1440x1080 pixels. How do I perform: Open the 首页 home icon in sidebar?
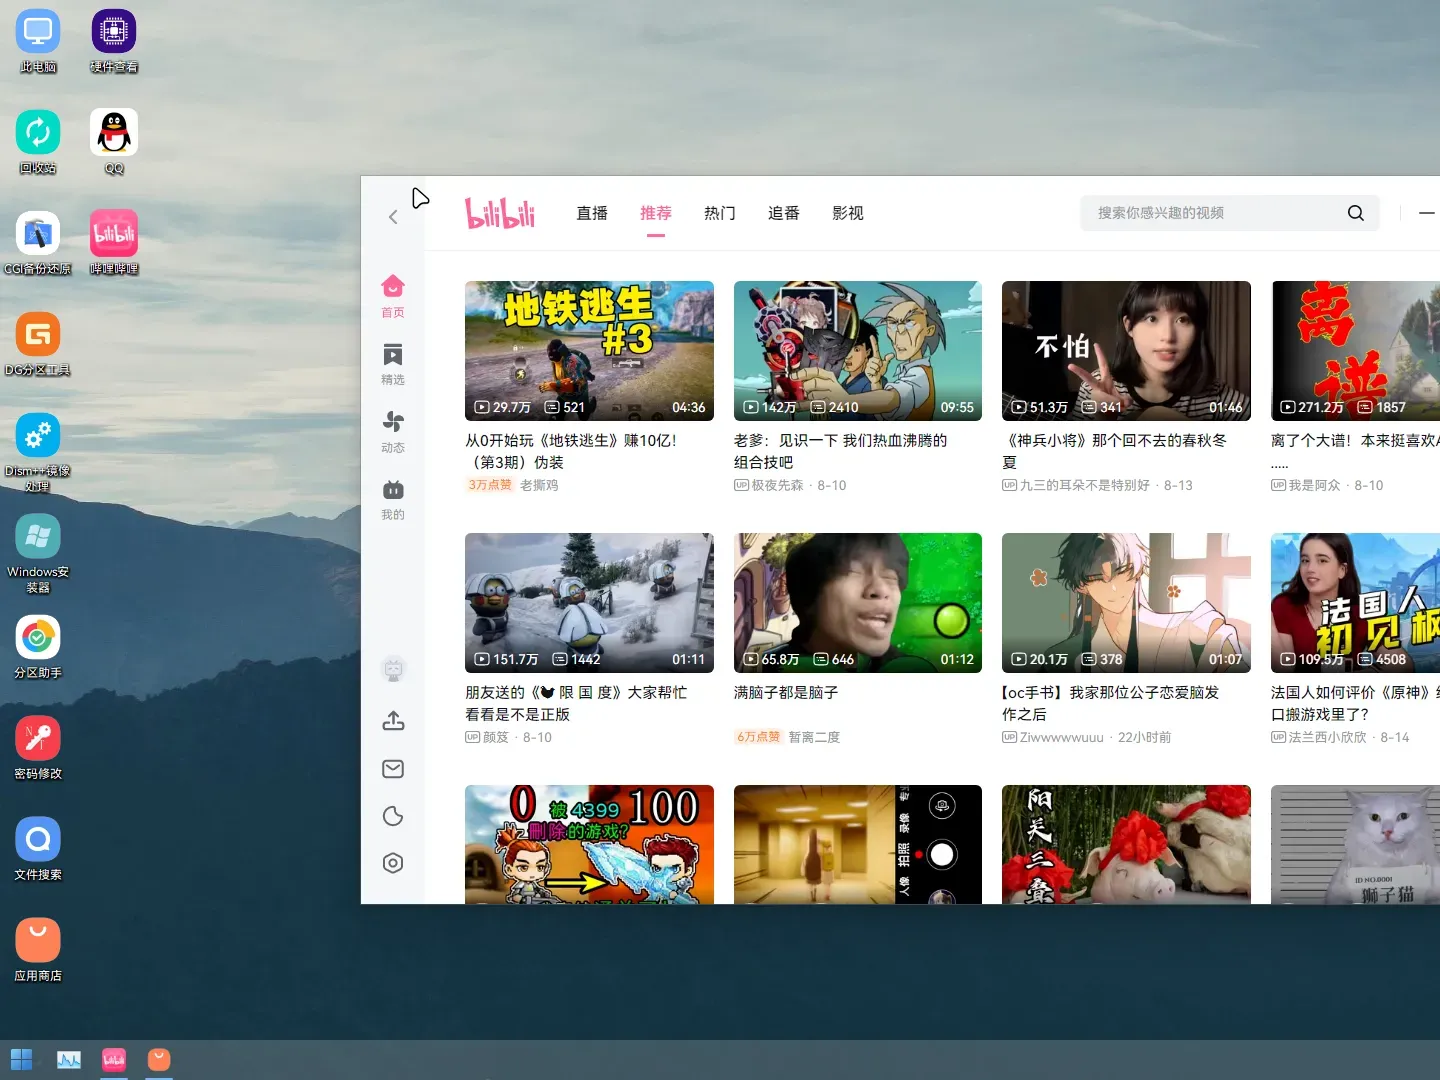pyautogui.click(x=392, y=293)
